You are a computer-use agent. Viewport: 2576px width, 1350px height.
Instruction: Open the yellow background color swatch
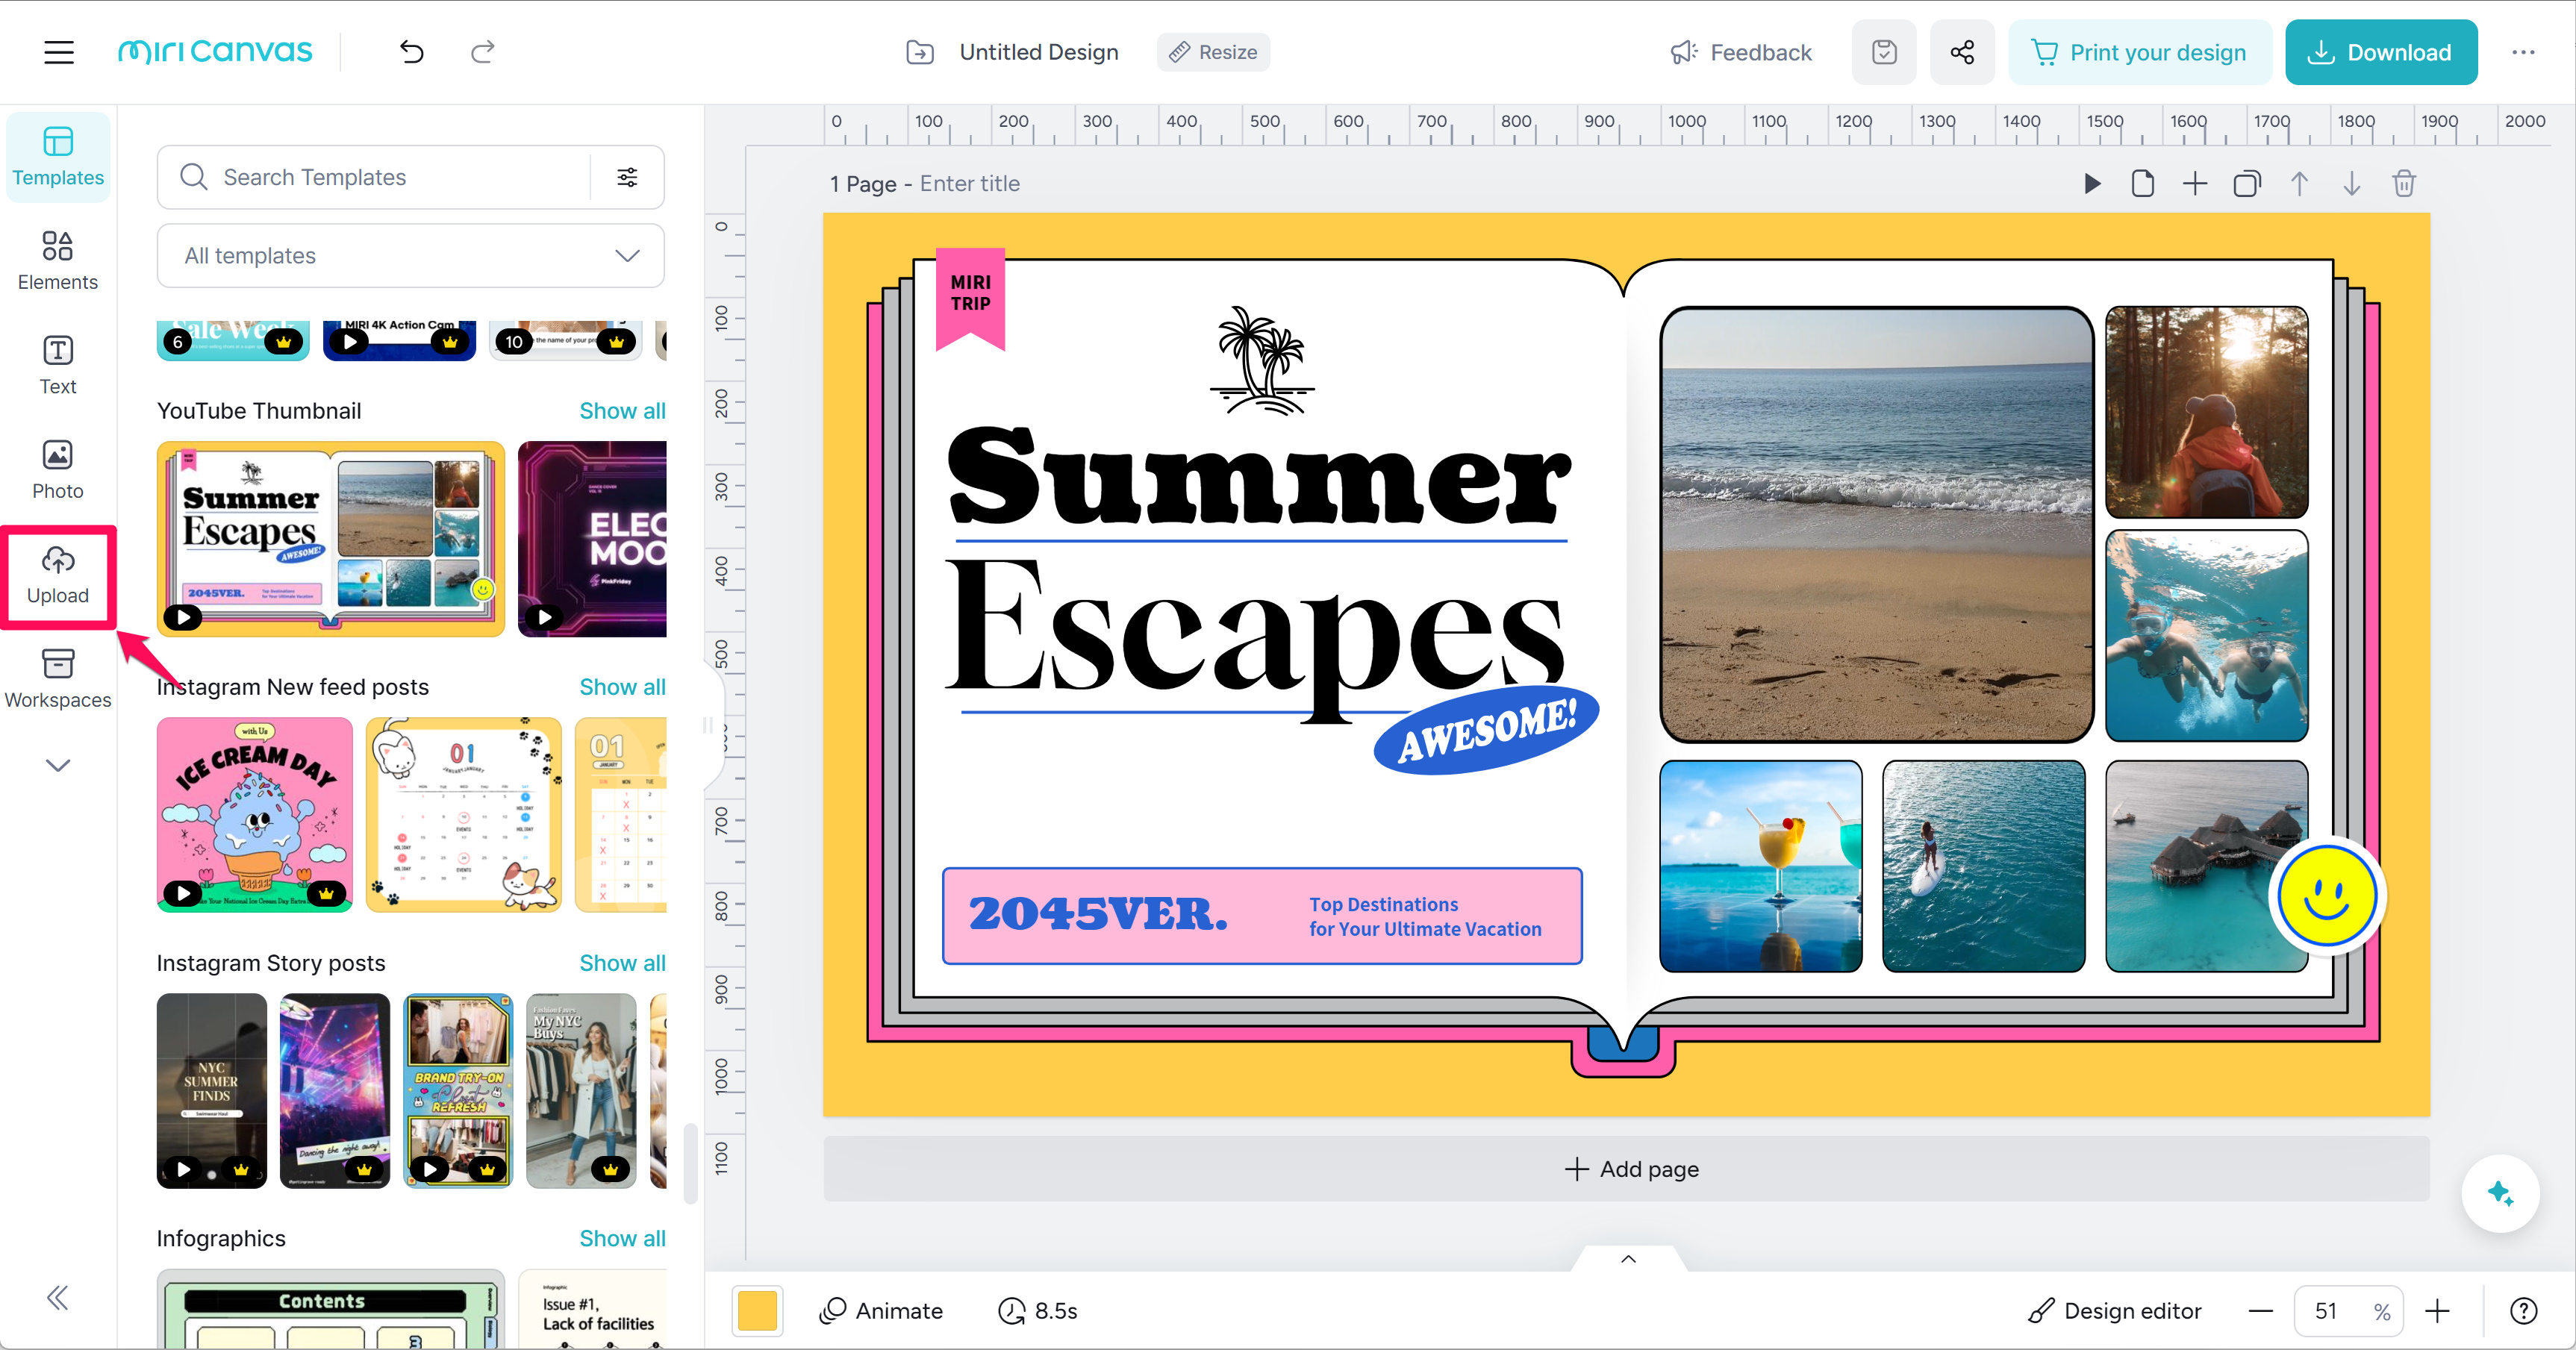click(x=757, y=1311)
